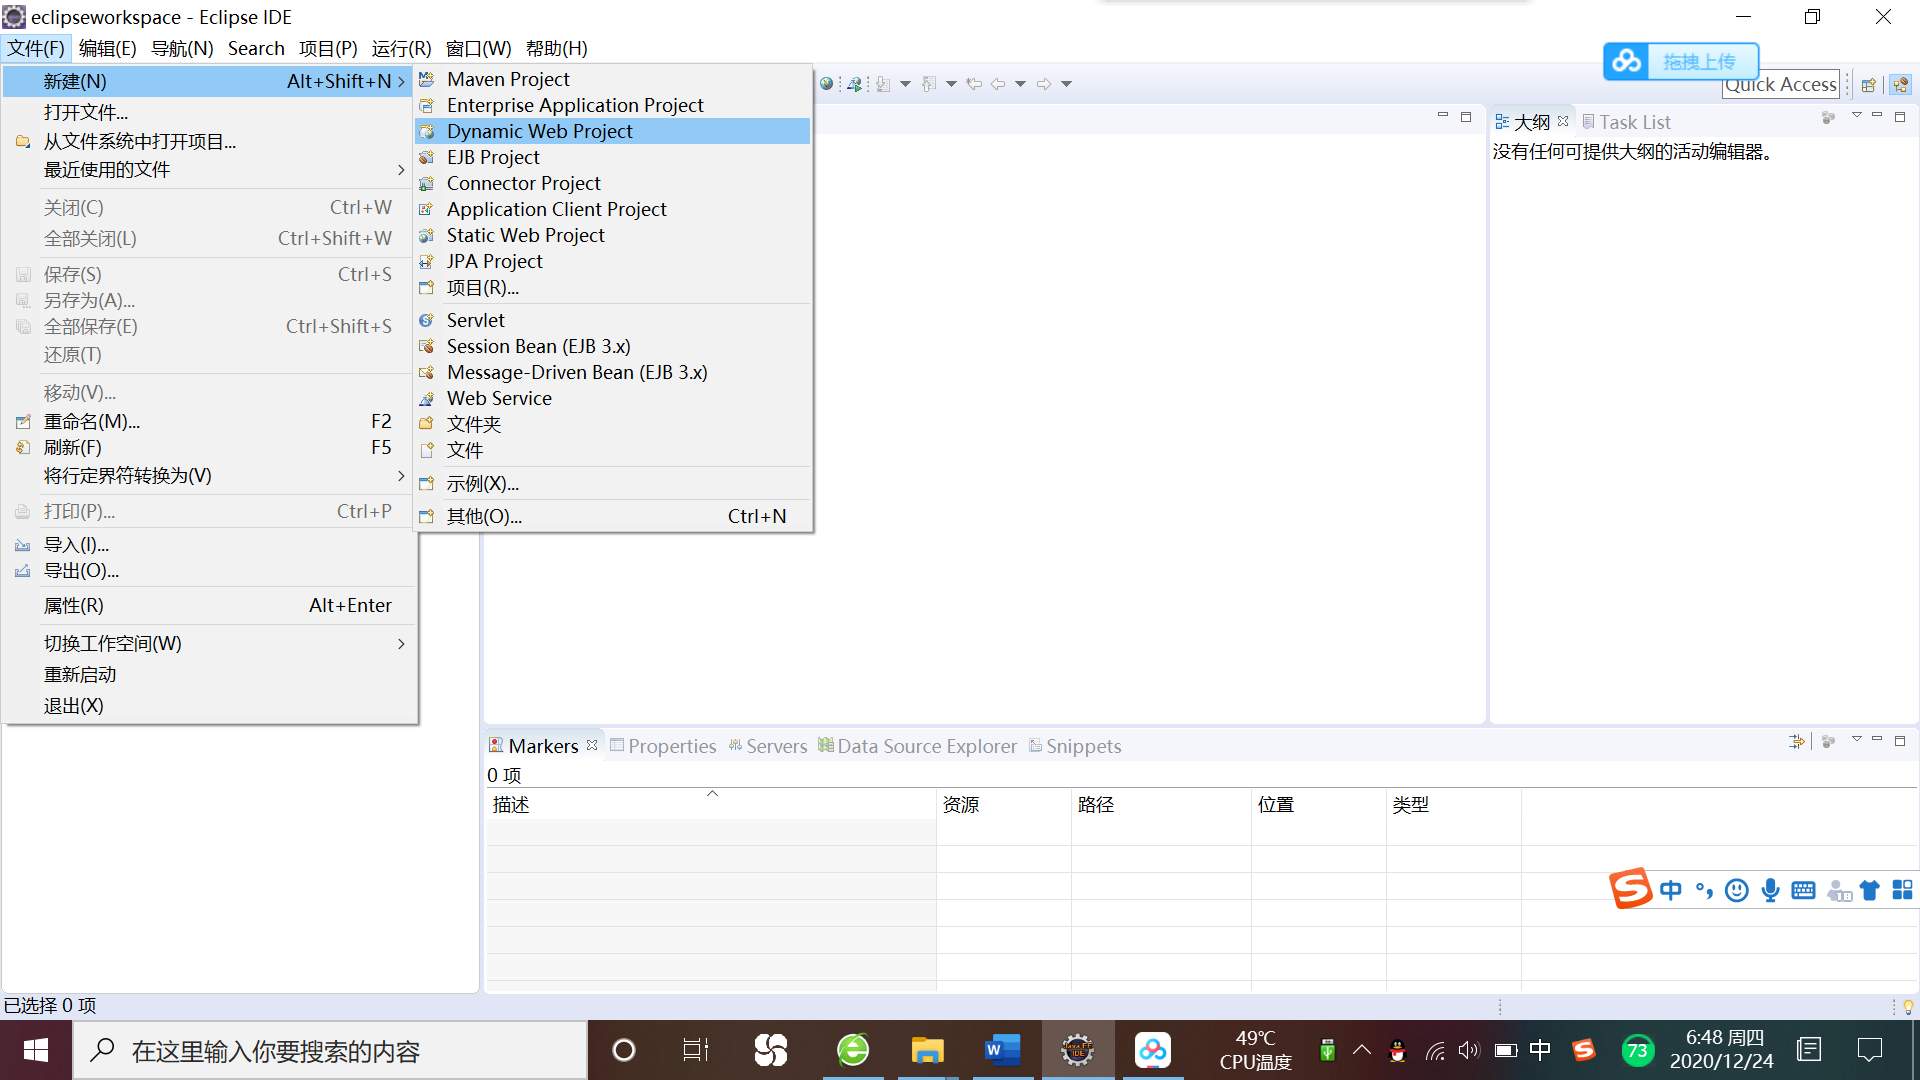1920x1080 pixels.
Task: Click the Windows Start button
Action: click(36, 1050)
